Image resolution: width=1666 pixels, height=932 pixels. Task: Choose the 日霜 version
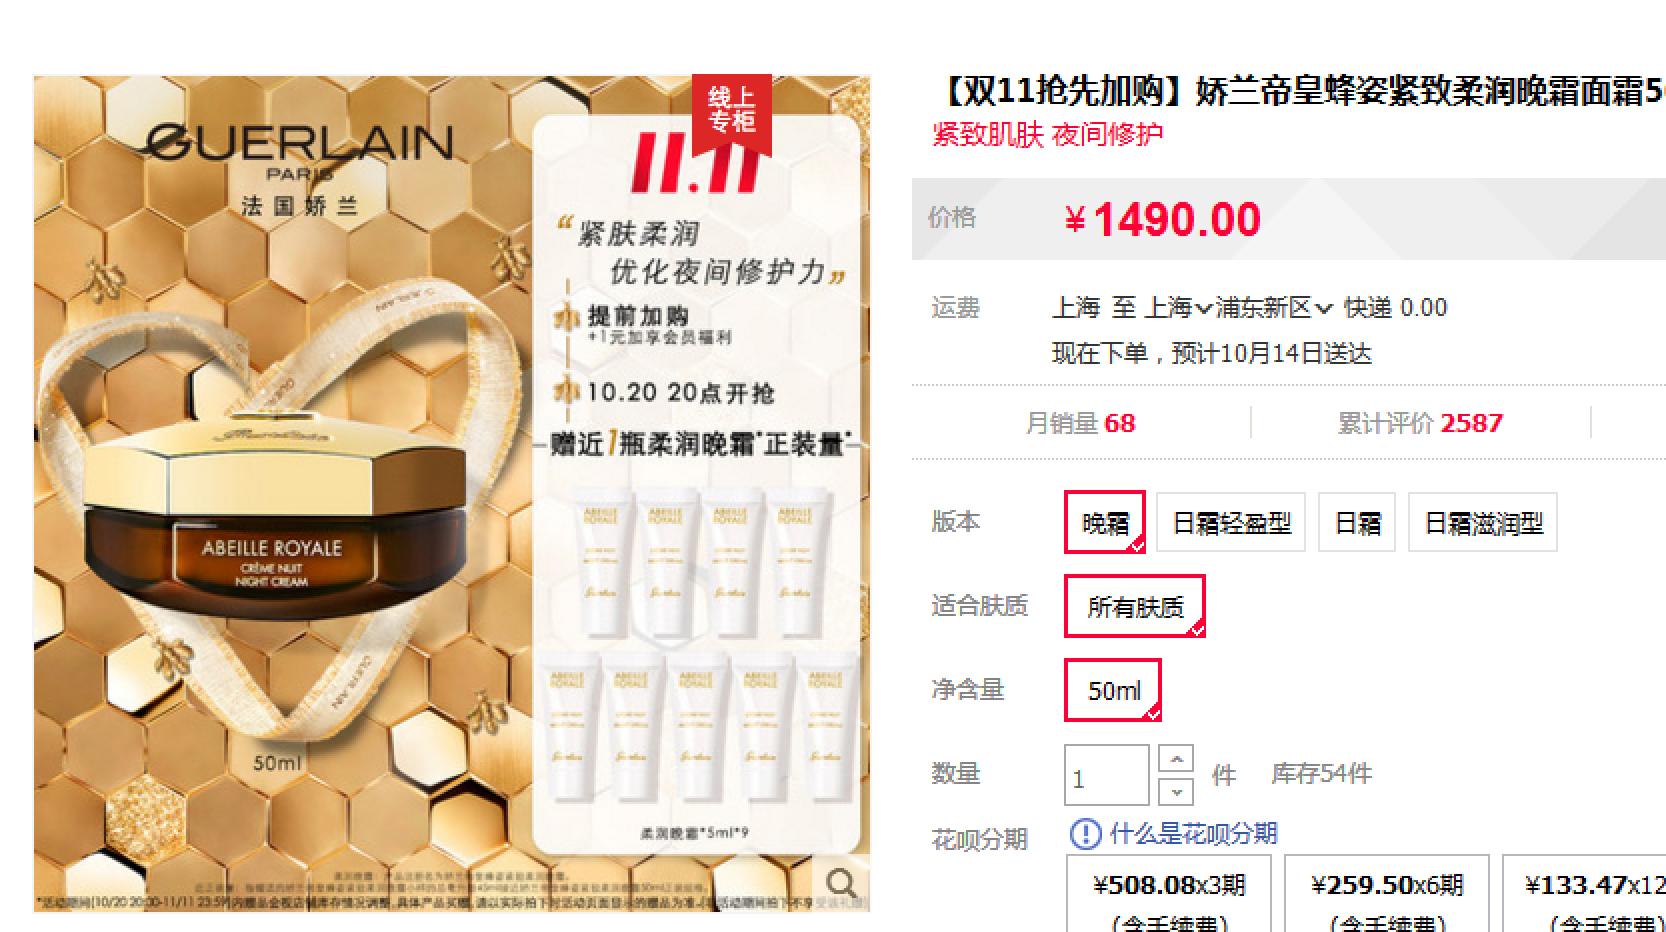[1357, 522]
